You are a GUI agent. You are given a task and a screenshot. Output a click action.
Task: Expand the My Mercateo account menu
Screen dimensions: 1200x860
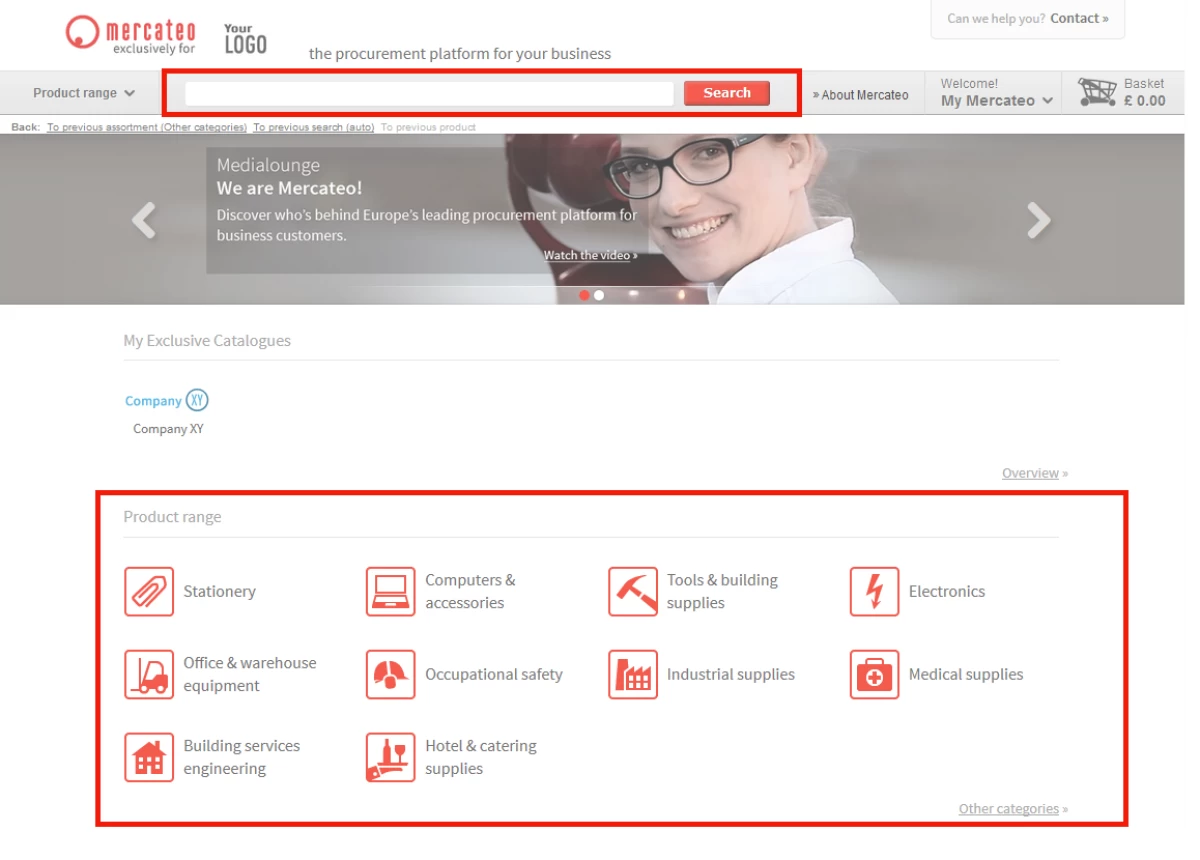996,100
